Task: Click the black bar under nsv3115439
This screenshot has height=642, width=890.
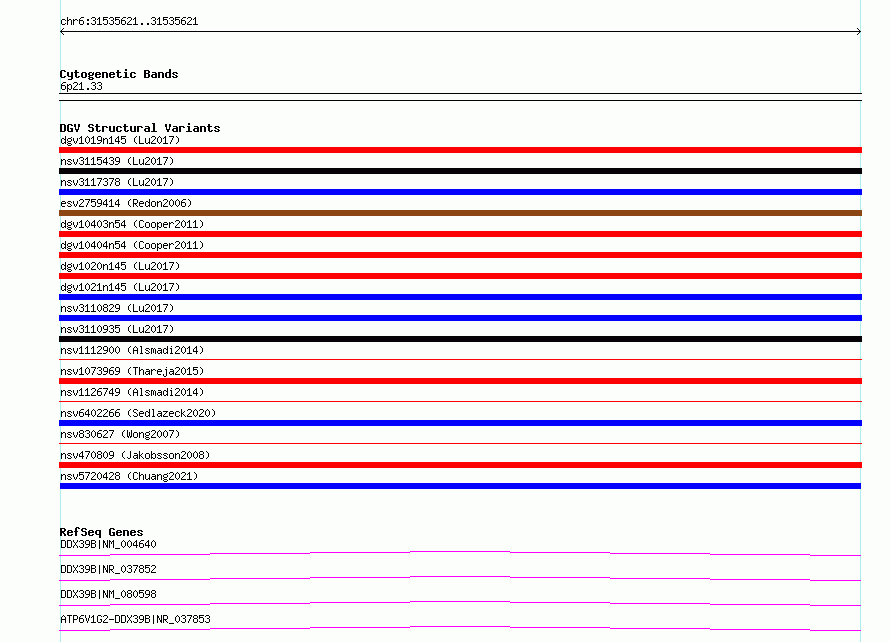Action: [x=460, y=171]
